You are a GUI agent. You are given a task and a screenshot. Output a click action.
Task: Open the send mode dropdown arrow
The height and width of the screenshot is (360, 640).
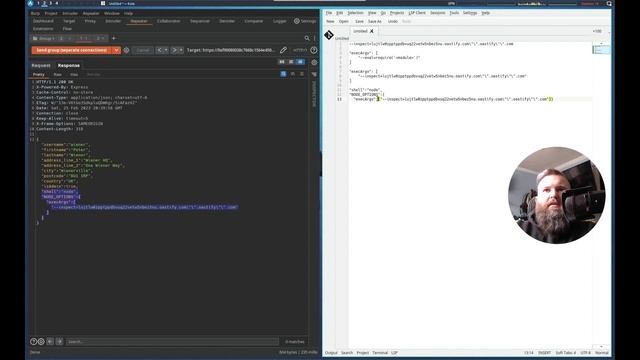[x=116, y=50]
